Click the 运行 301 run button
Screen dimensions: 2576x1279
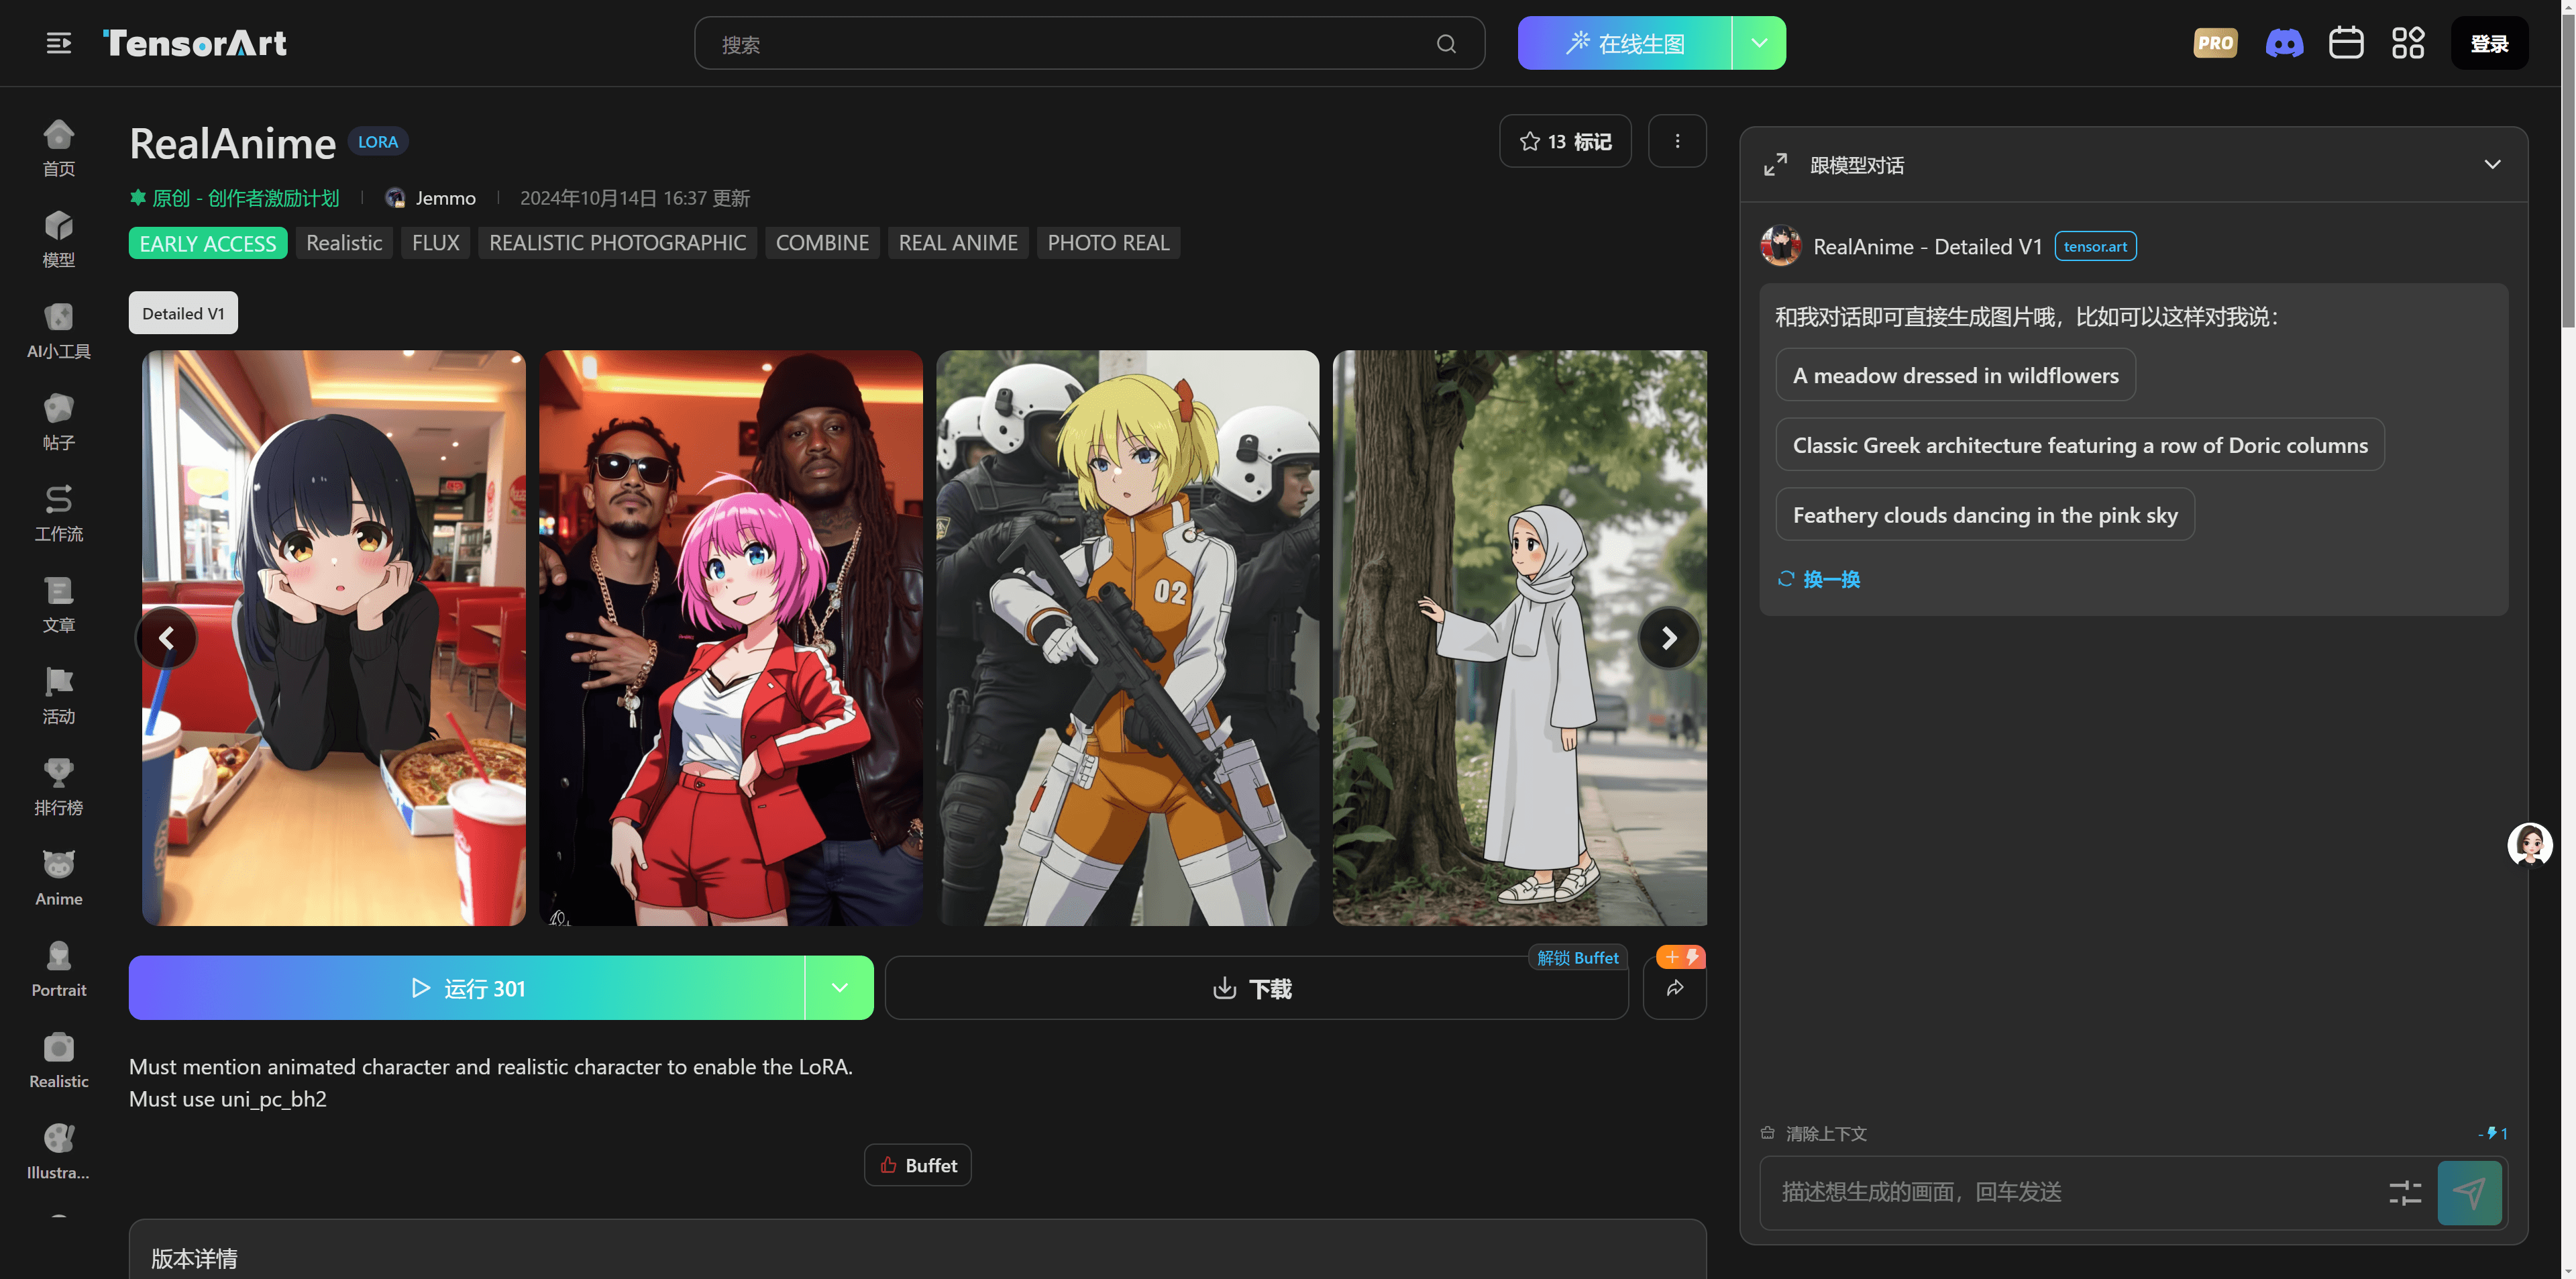467,988
